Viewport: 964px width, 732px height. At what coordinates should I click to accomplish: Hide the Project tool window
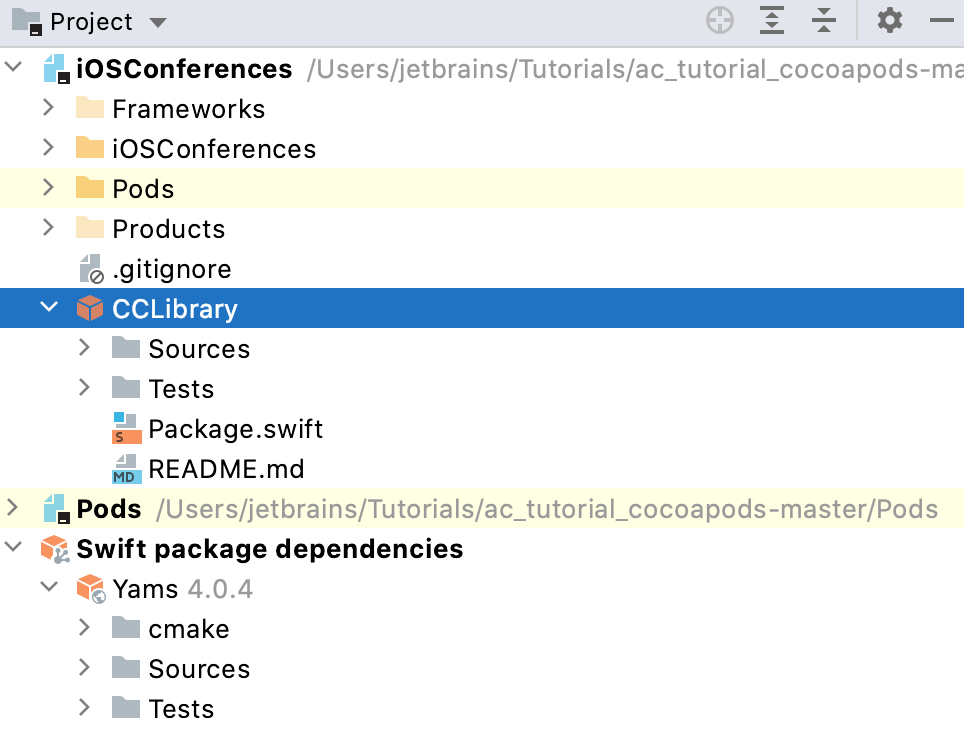(x=941, y=21)
